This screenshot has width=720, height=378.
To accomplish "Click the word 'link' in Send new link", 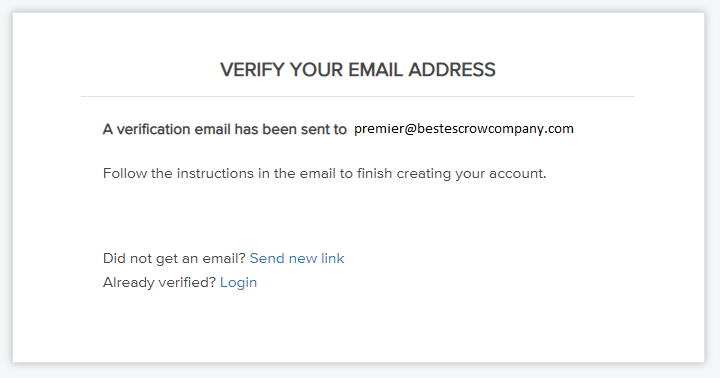I will [332, 258].
